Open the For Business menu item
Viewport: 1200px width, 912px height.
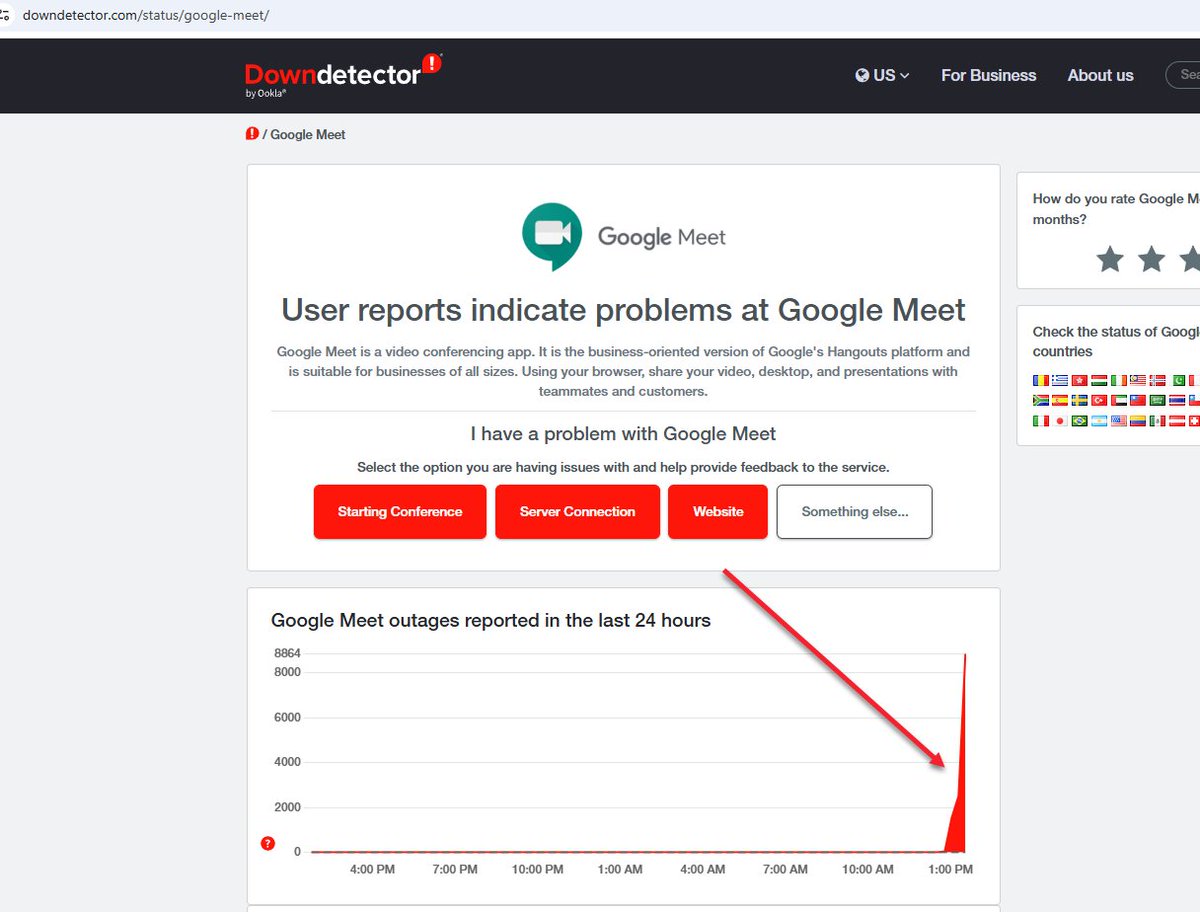coord(989,75)
